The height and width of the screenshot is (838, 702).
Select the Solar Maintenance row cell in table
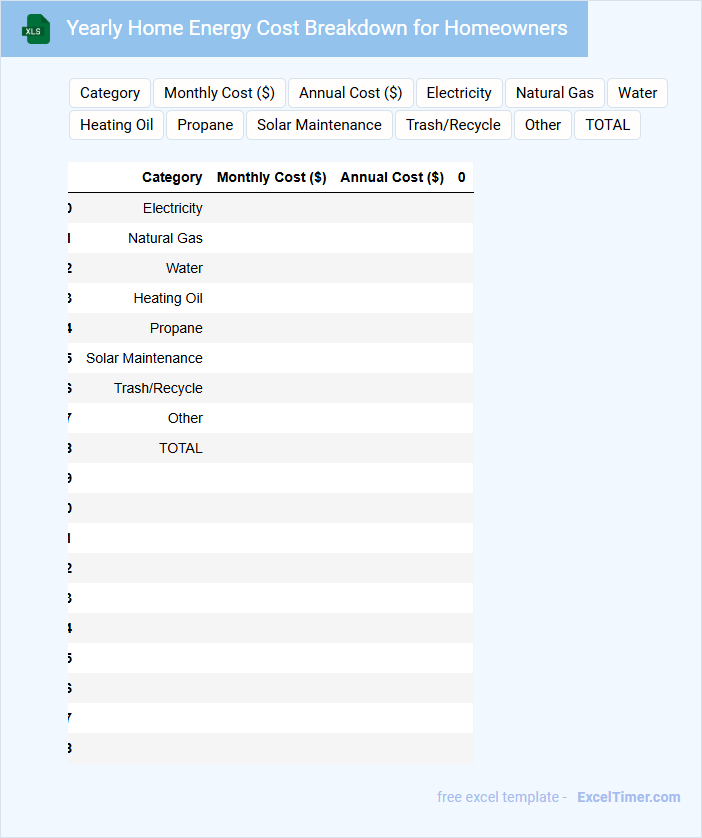[144, 358]
